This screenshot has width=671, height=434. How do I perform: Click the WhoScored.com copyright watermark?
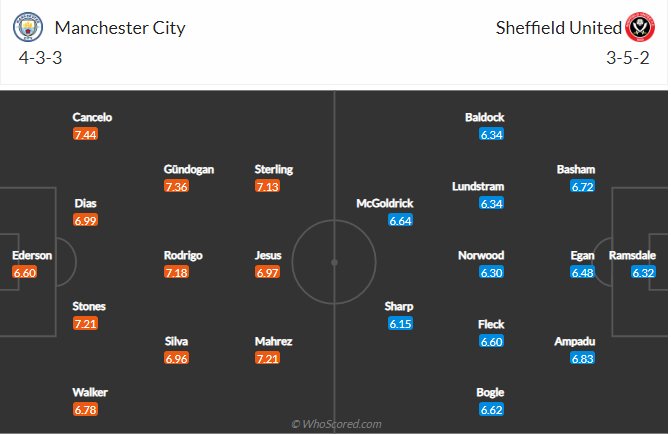336,424
